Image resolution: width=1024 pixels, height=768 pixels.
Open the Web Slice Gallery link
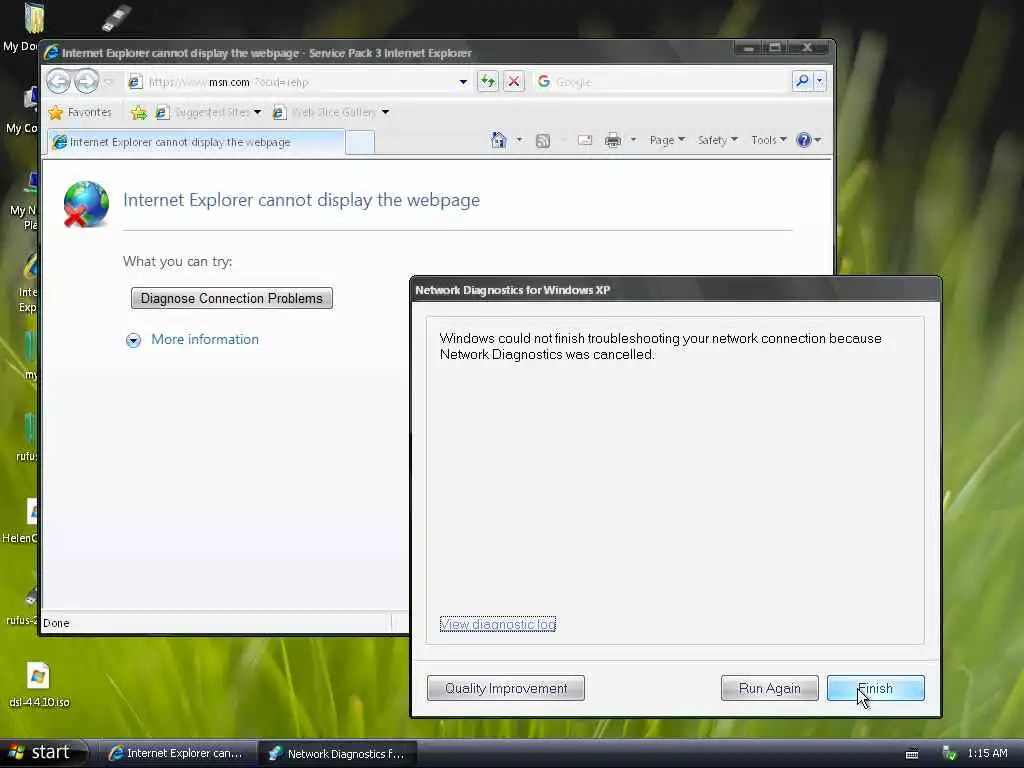(x=331, y=112)
